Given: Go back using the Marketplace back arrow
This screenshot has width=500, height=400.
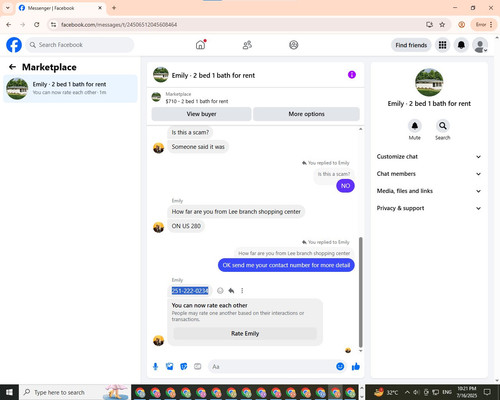Looking at the screenshot, I should click(x=12, y=67).
